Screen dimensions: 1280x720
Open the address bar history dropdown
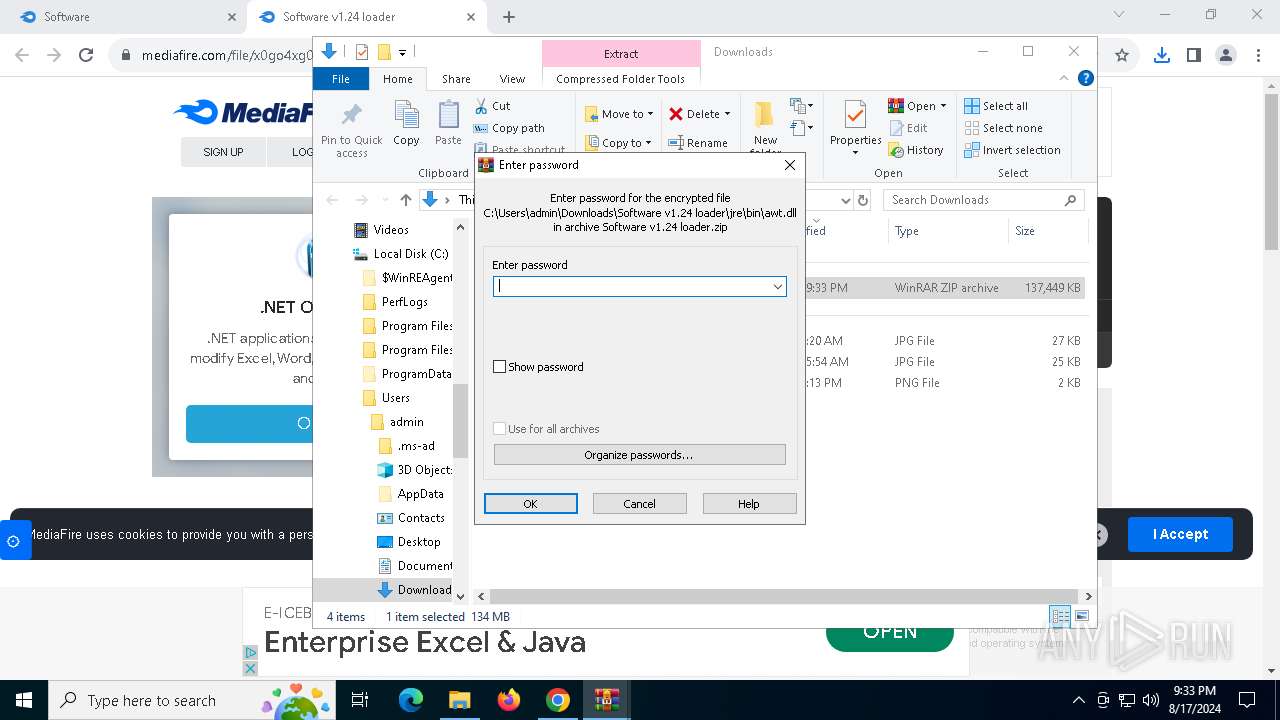[845, 200]
